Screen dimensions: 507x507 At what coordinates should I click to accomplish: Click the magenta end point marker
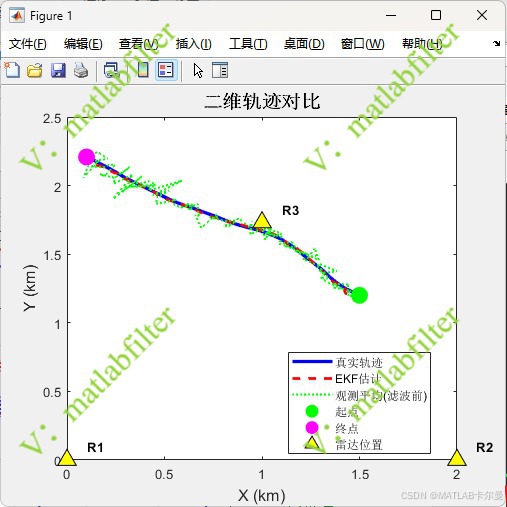tap(87, 157)
